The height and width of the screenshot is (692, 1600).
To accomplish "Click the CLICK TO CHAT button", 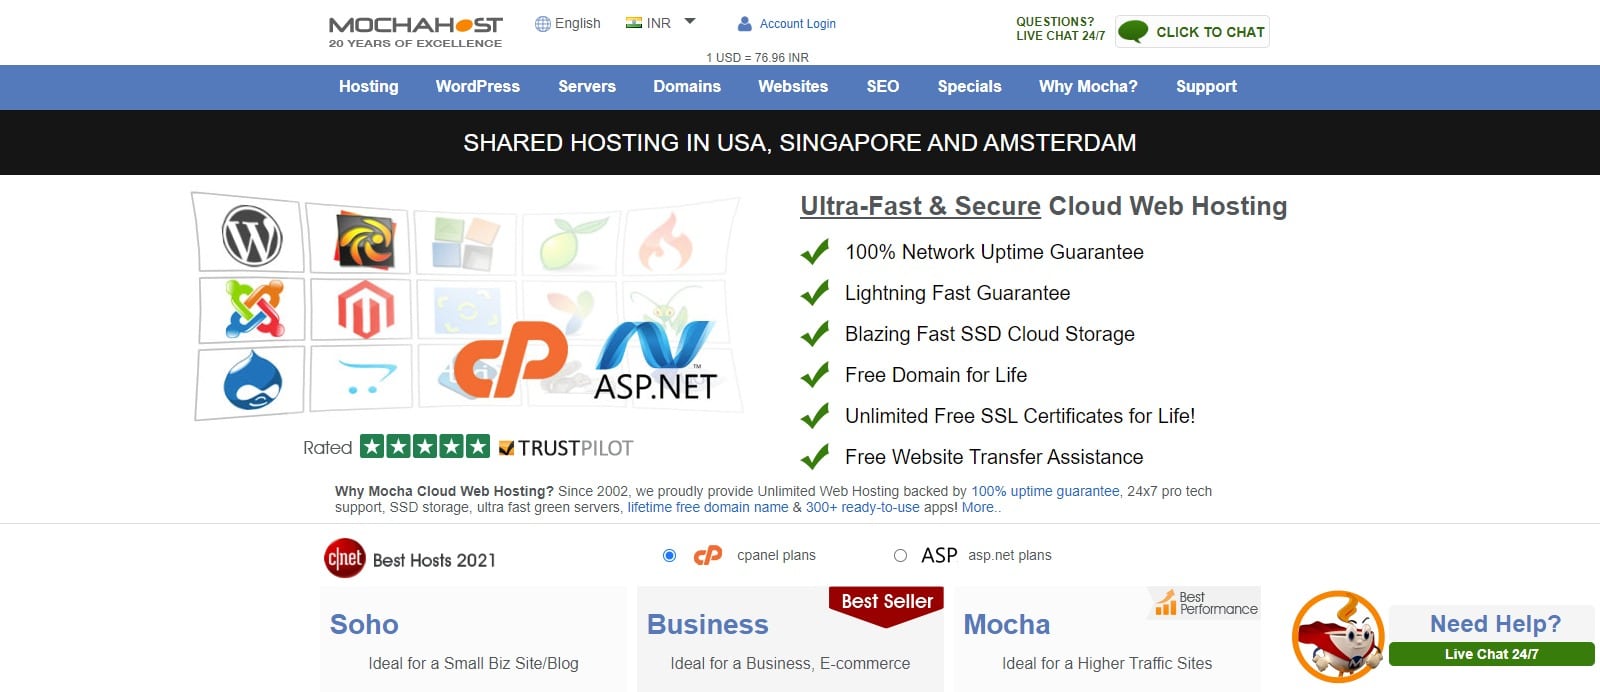I will [1192, 32].
